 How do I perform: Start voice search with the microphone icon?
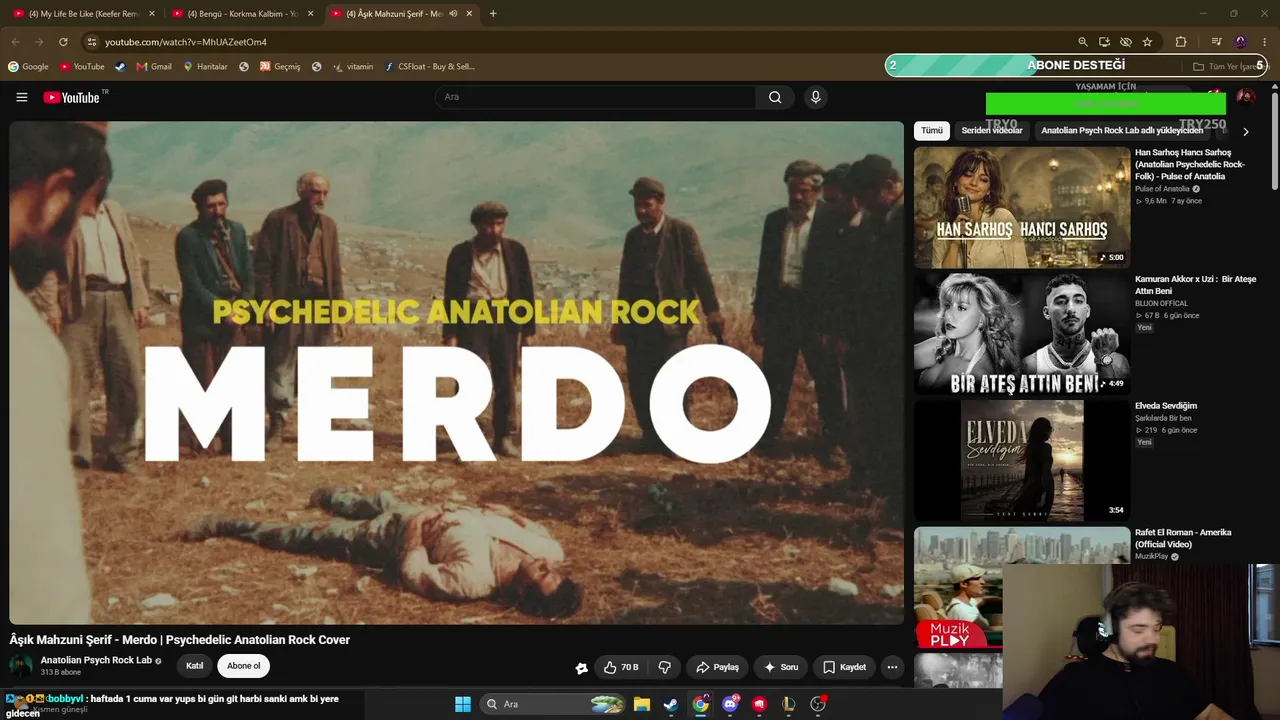coord(815,97)
